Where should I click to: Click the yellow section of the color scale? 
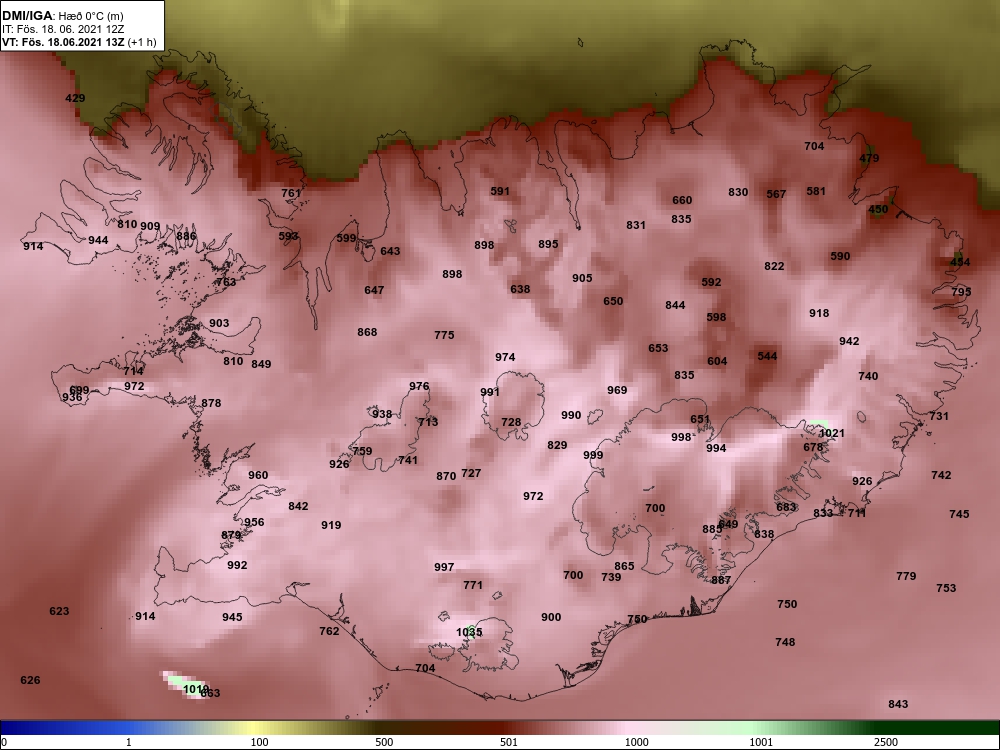252,728
